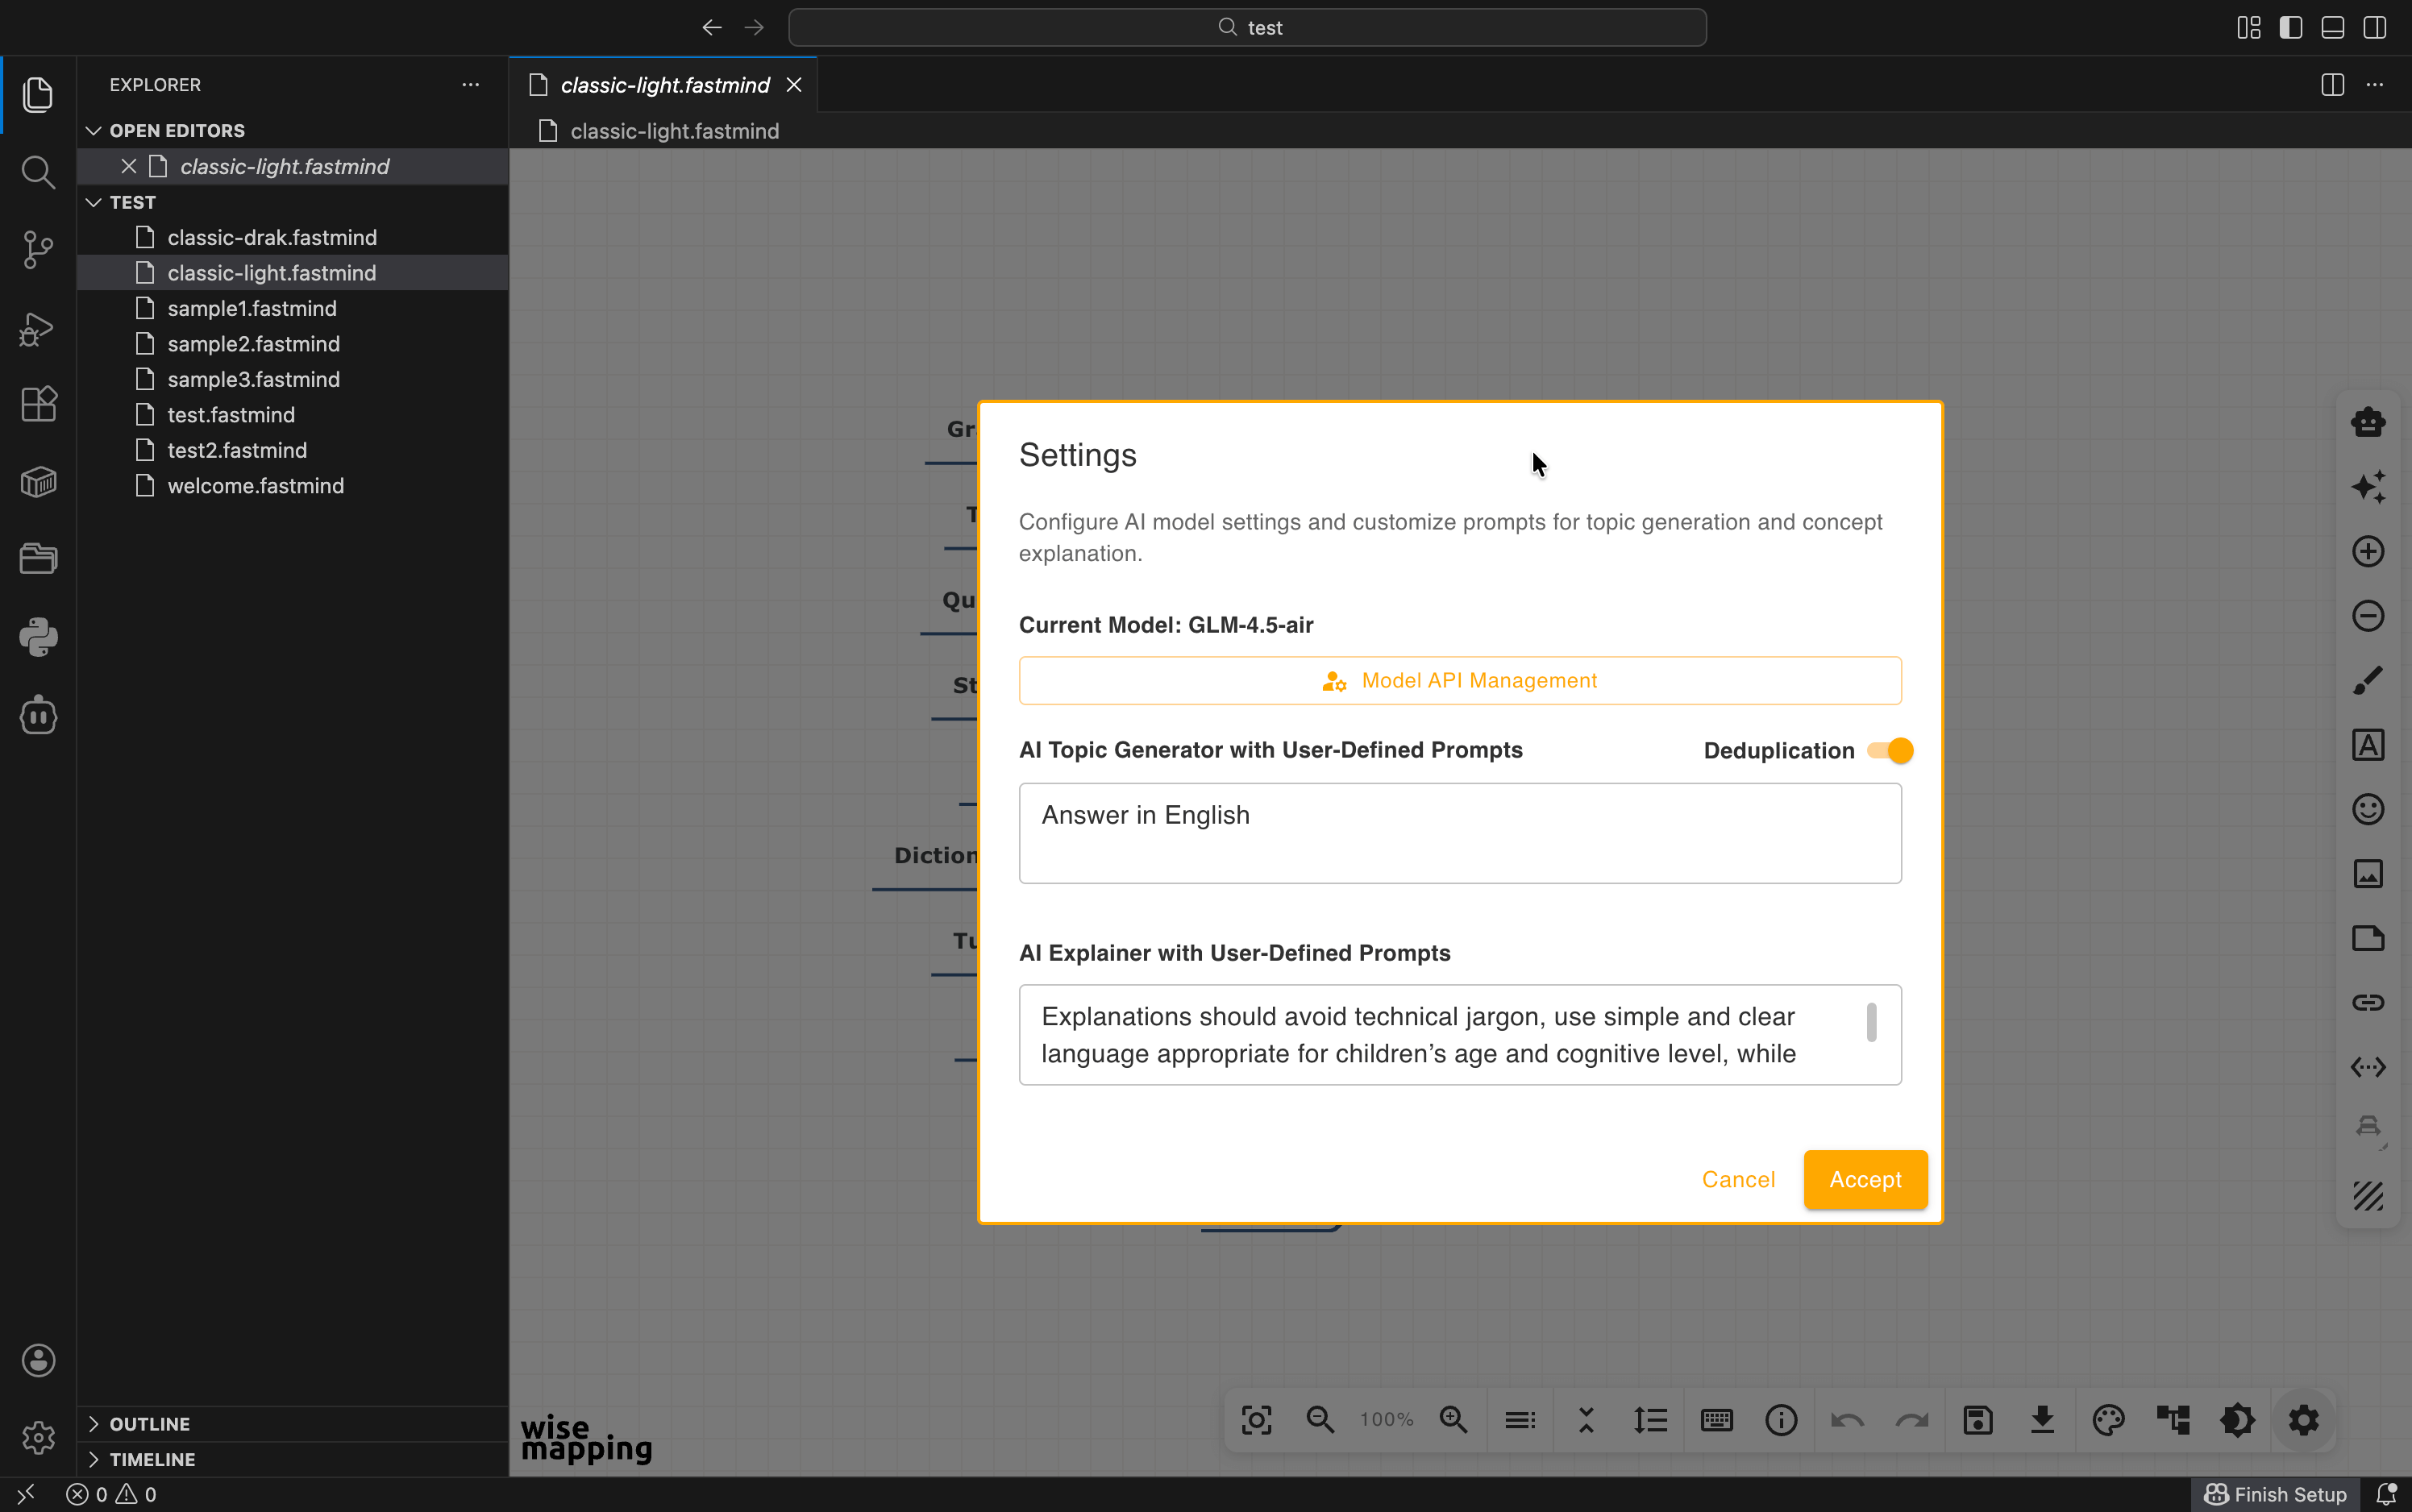Toggle the bottom panel layout icon

(x=2333, y=28)
